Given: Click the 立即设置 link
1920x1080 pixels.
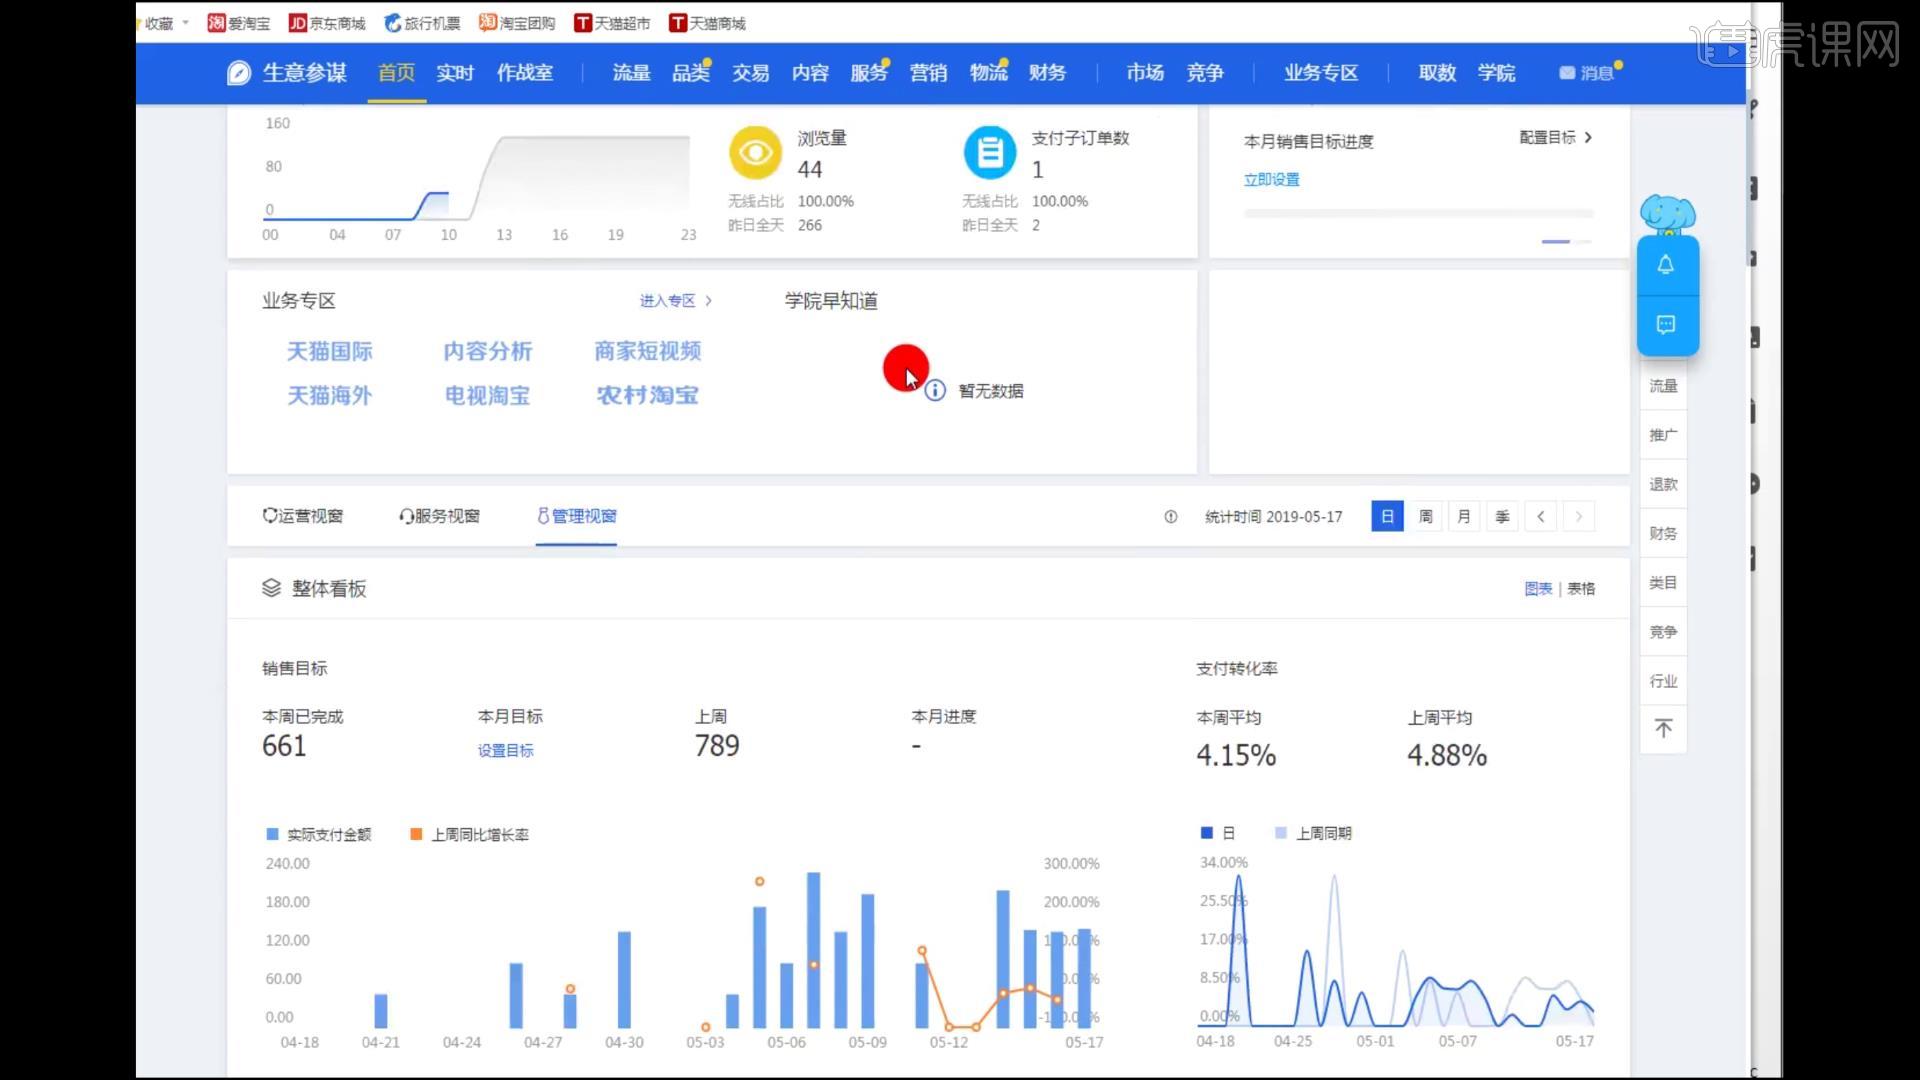Looking at the screenshot, I should click(x=1271, y=179).
